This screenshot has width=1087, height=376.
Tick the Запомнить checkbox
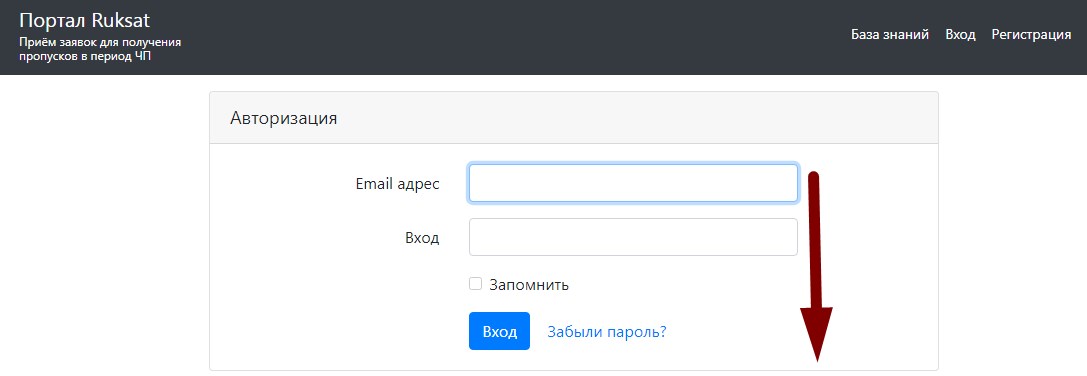click(x=475, y=284)
